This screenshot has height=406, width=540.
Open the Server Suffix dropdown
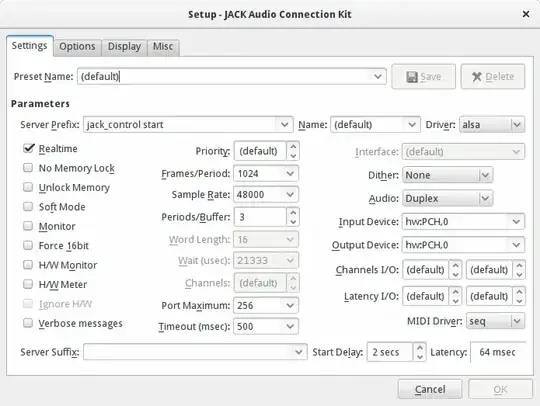point(299,352)
